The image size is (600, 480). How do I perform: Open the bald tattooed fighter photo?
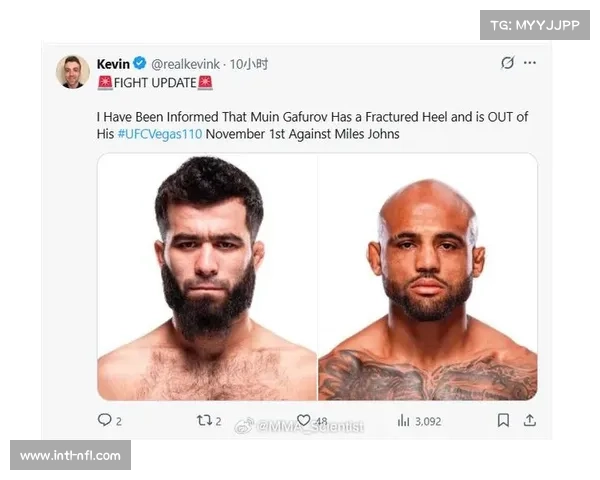point(428,277)
